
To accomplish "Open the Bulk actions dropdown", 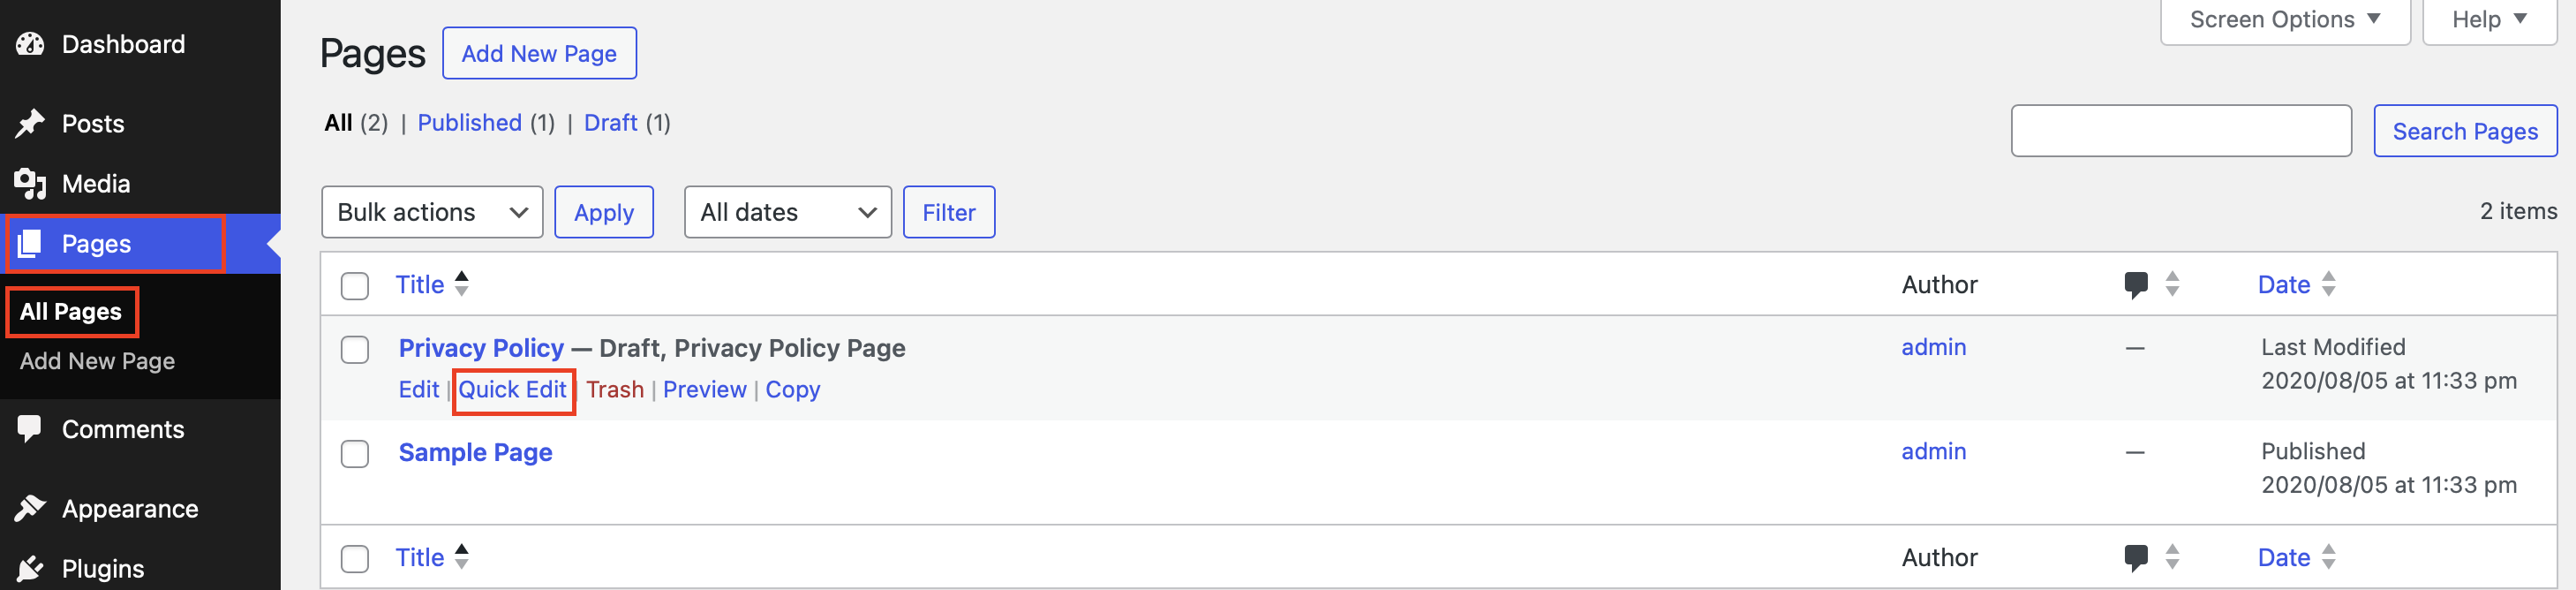I will (x=432, y=212).
